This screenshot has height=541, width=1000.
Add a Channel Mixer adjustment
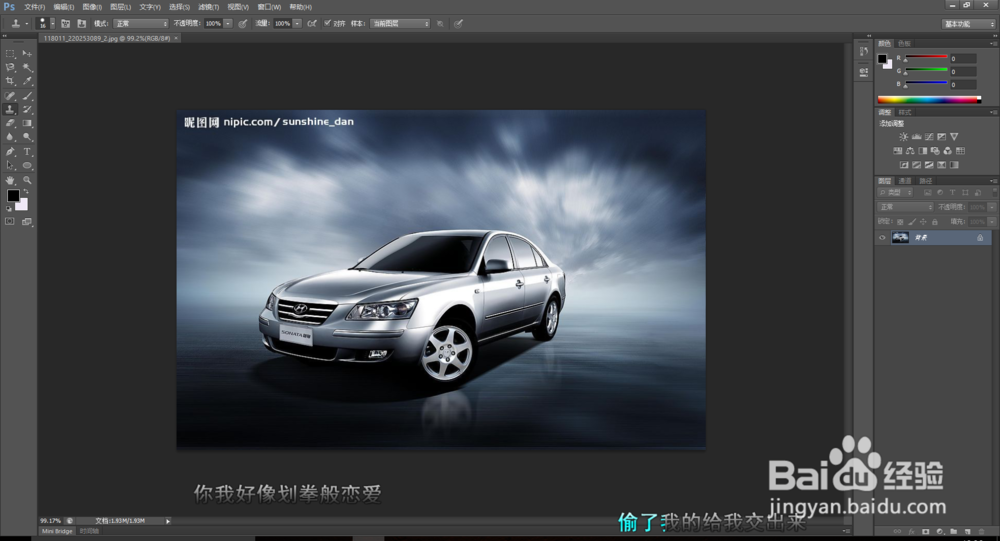[948, 151]
